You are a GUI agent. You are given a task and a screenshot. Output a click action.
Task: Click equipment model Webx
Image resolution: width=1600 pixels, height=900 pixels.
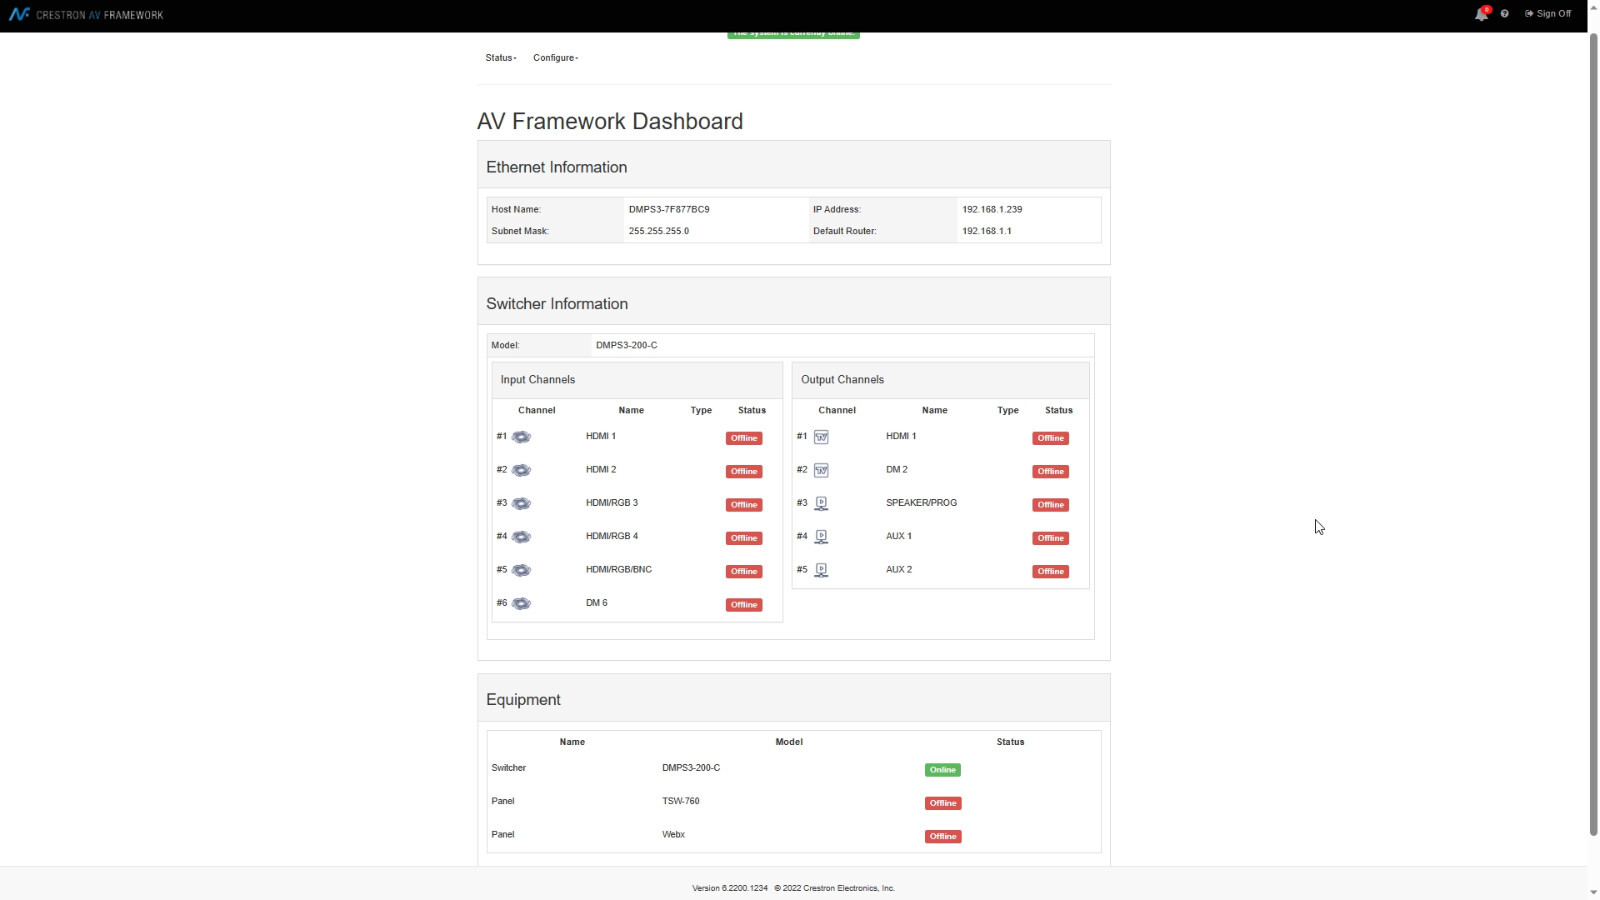pos(673,834)
